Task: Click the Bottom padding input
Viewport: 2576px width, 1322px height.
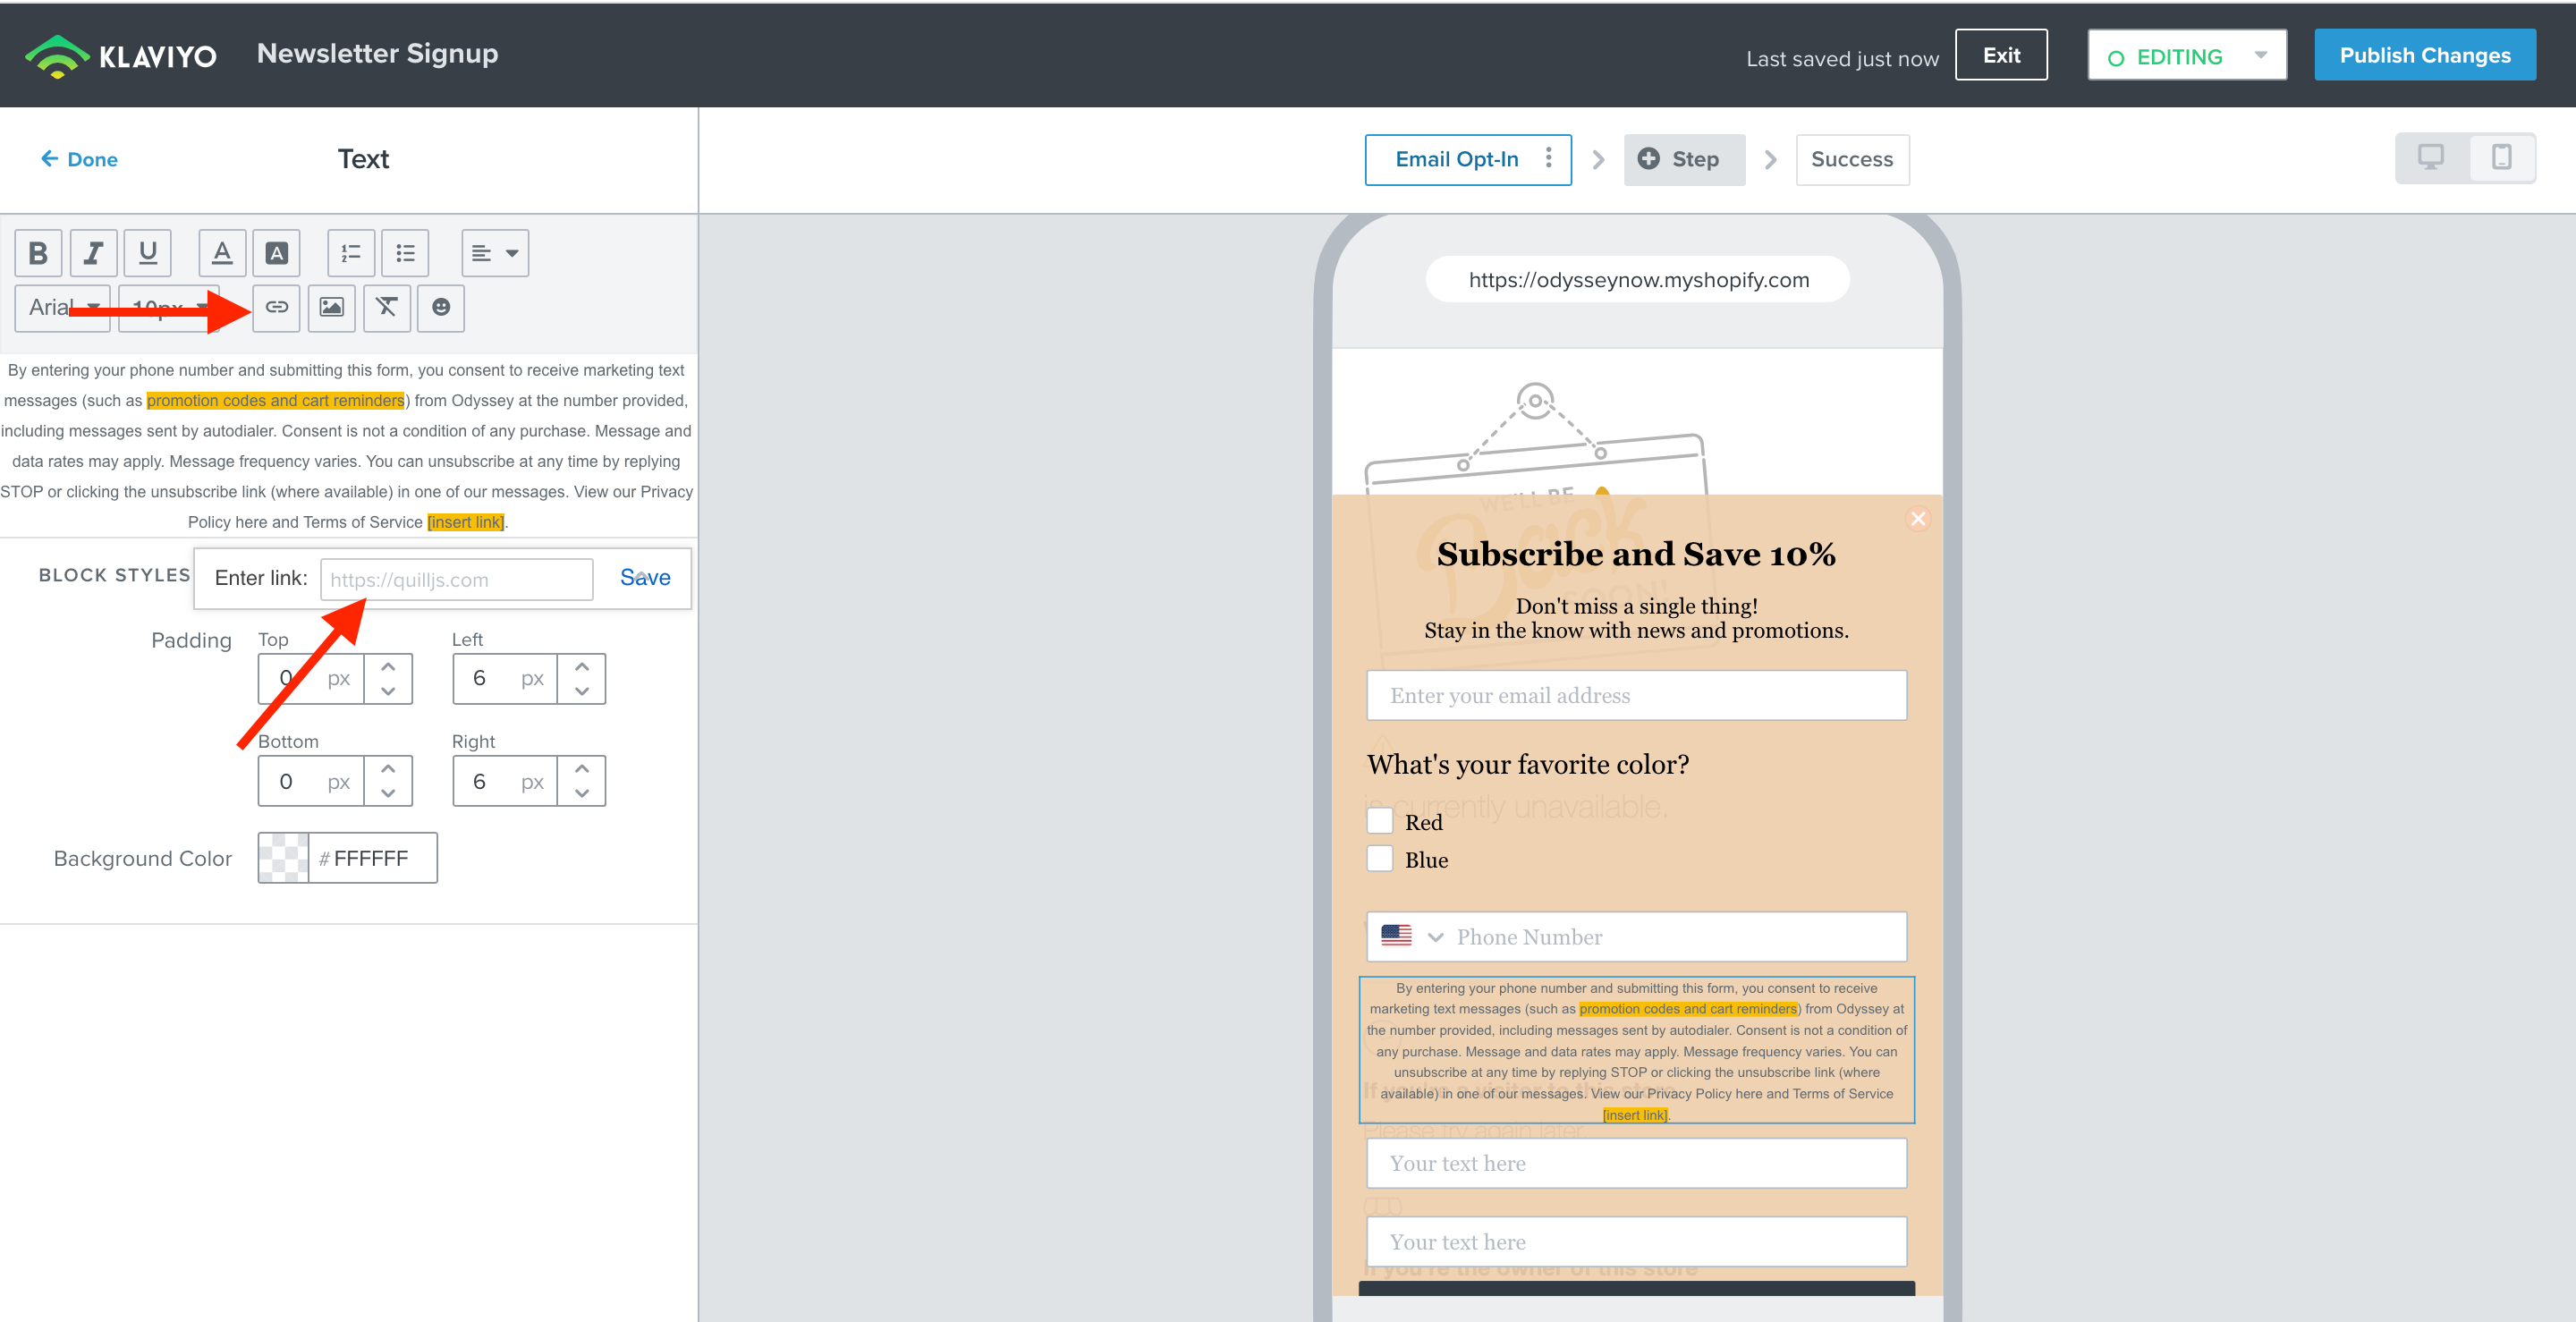Action: point(311,781)
